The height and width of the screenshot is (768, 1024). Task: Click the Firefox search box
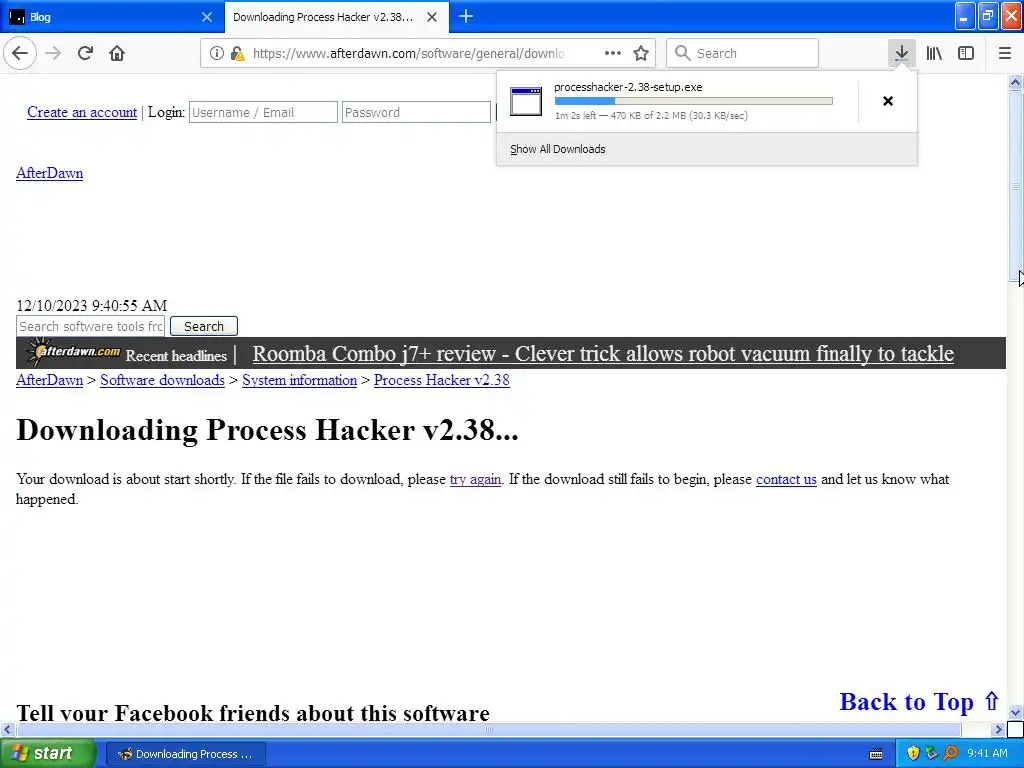click(x=742, y=53)
